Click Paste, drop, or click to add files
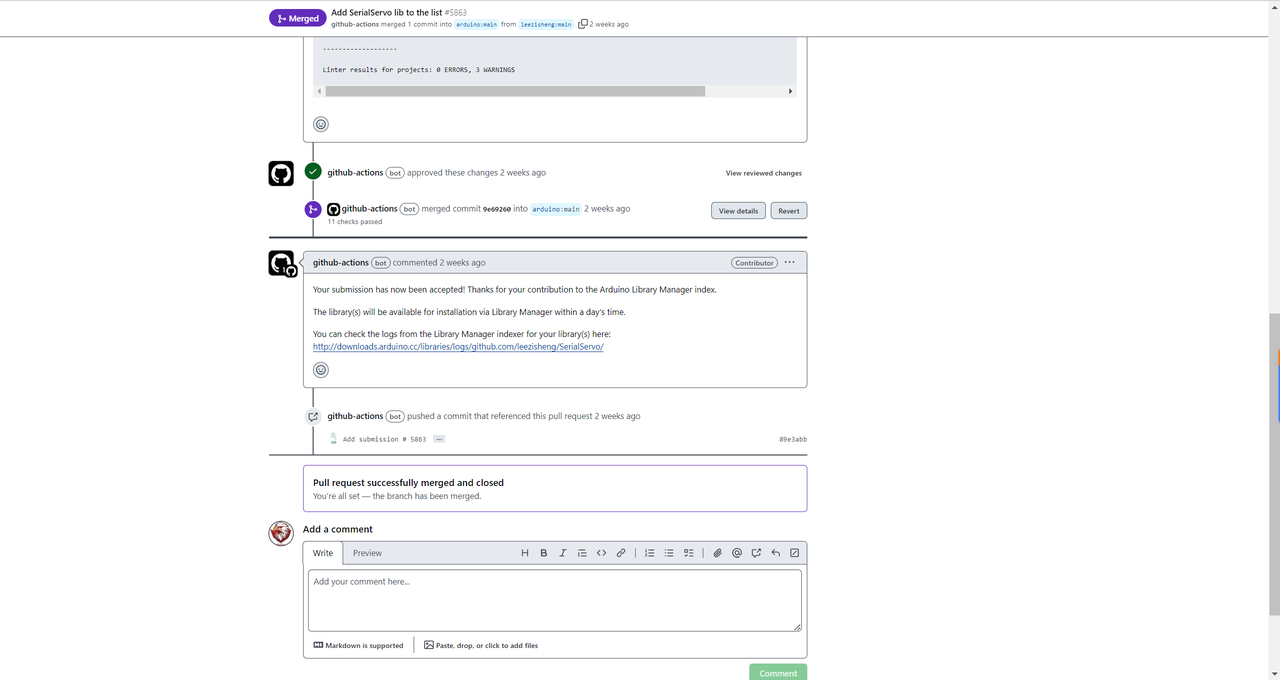This screenshot has width=1280, height=680. click(x=481, y=645)
